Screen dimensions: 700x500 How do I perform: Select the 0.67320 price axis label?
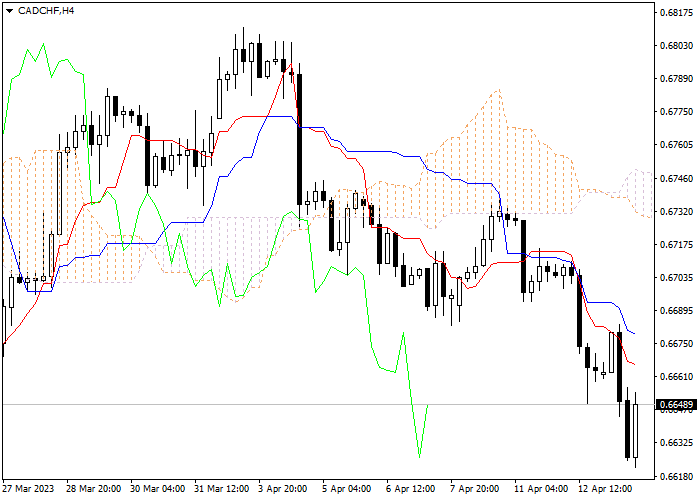click(677, 212)
